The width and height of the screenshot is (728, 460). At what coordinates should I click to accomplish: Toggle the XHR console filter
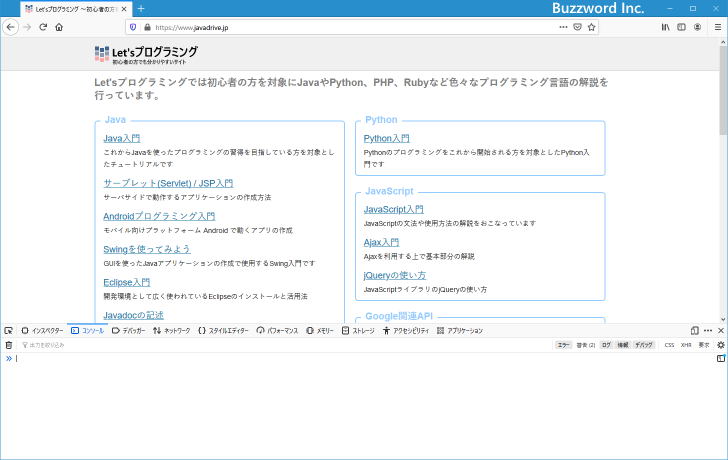point(686,345)
